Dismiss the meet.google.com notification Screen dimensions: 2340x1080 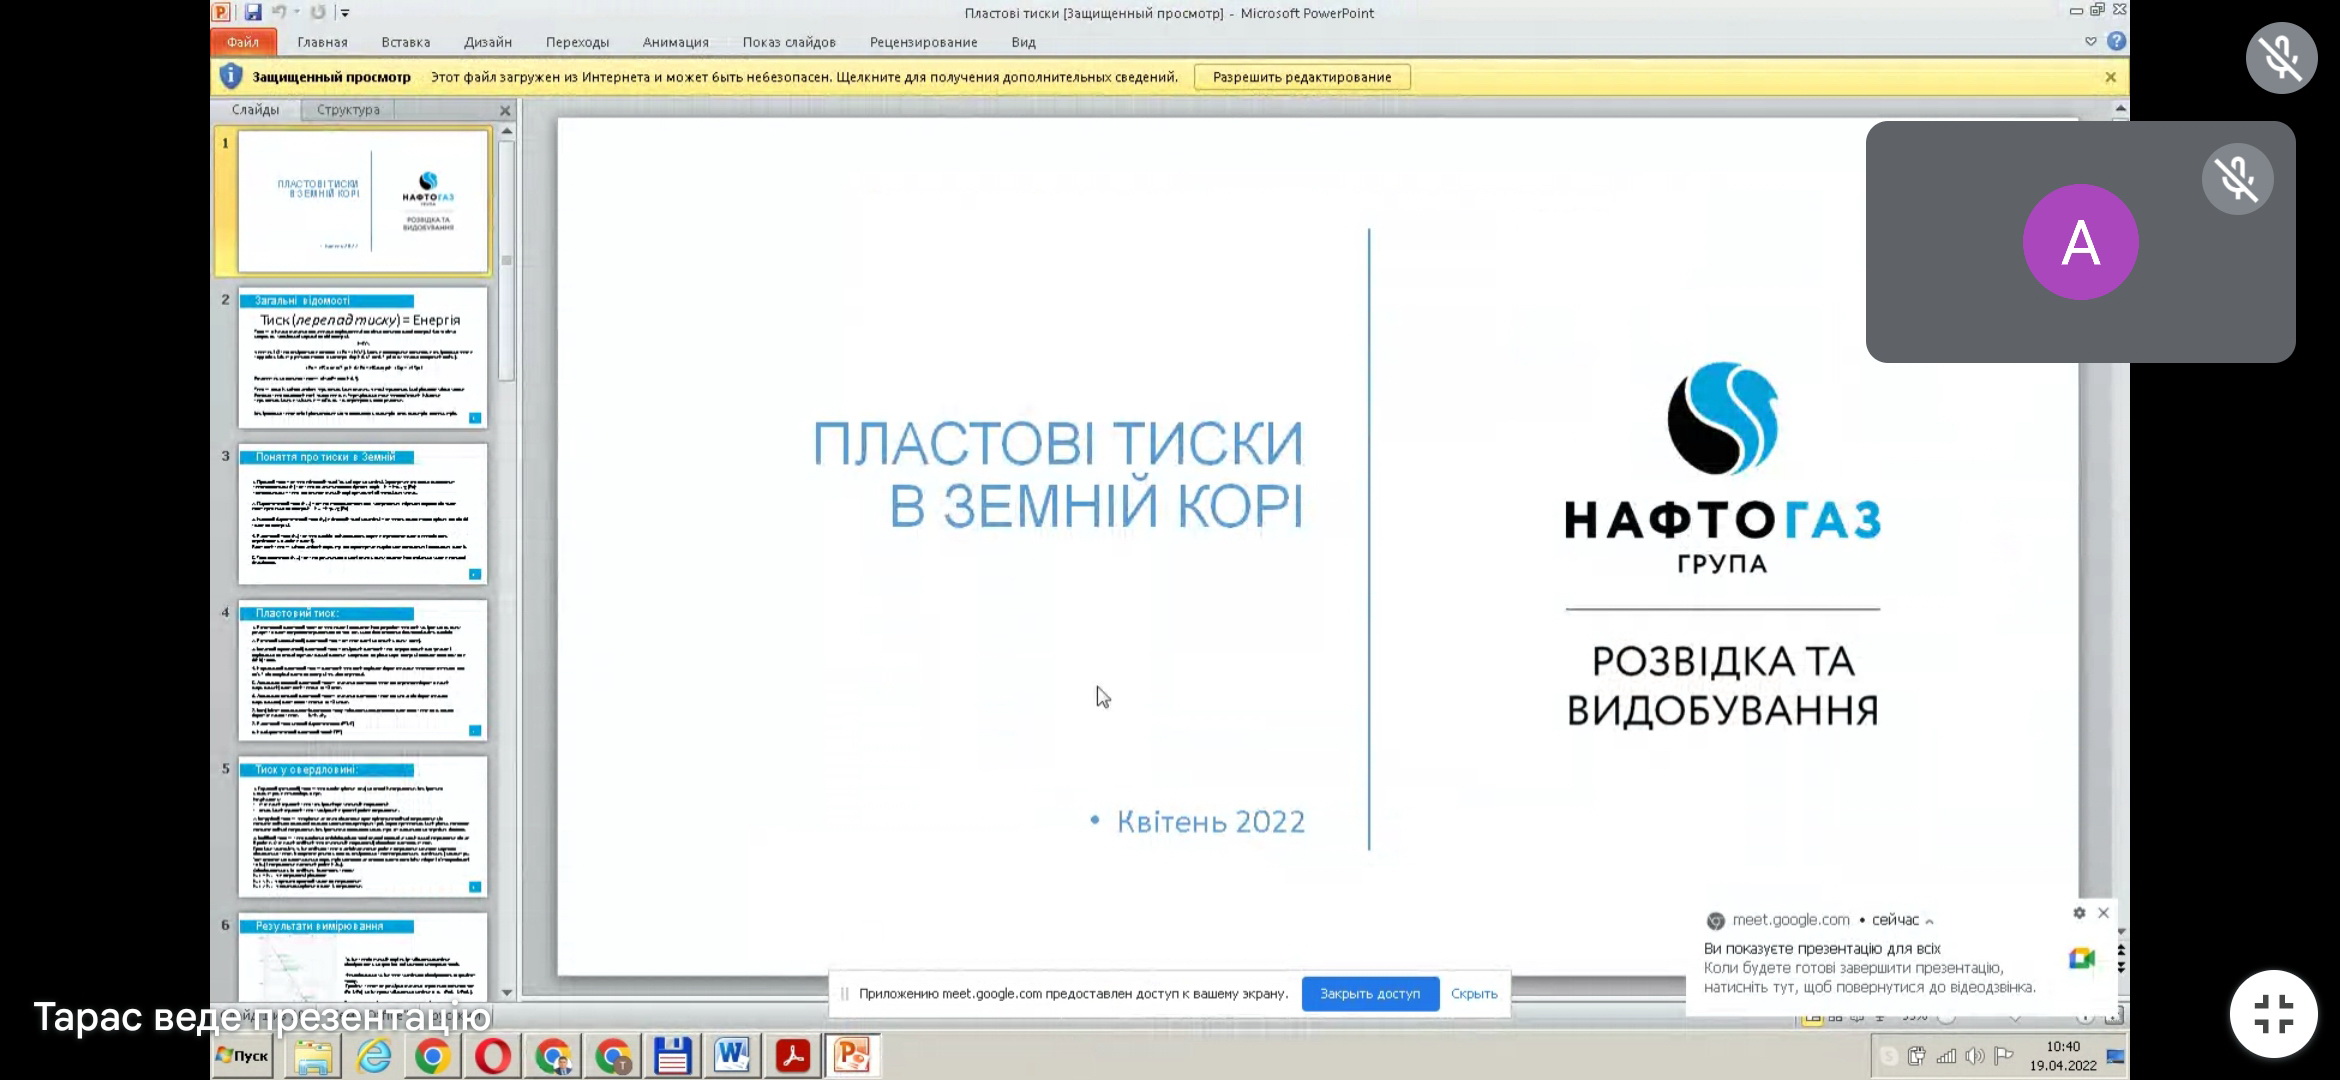2103,913
